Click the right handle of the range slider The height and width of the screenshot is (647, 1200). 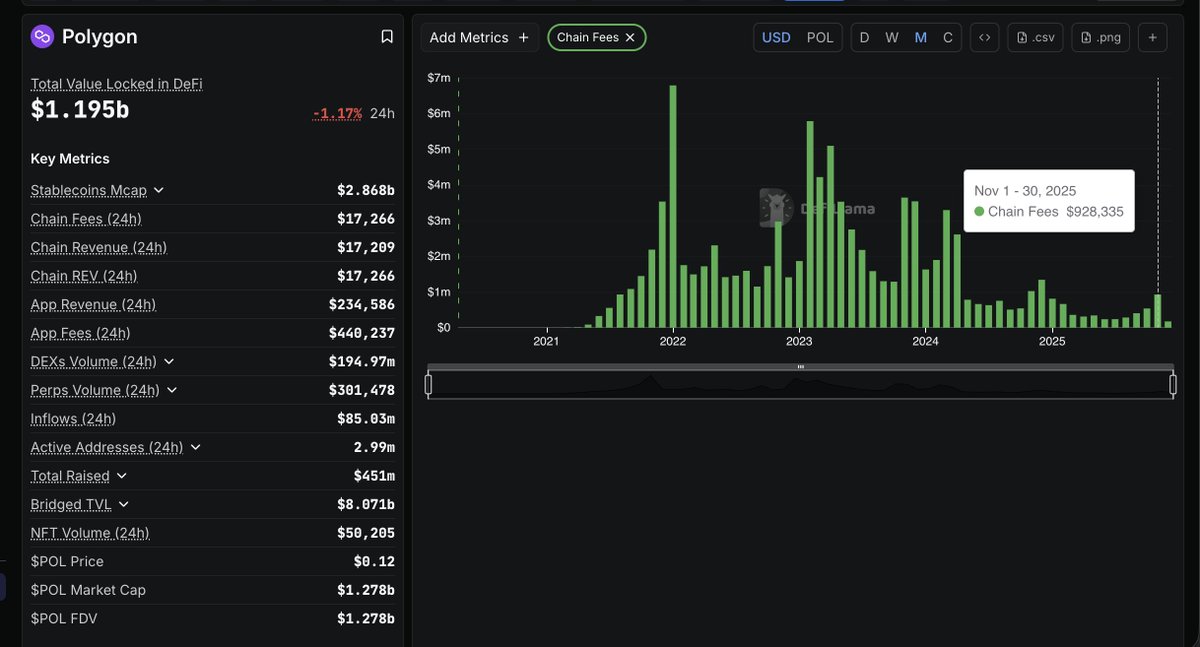(1173, 384)
